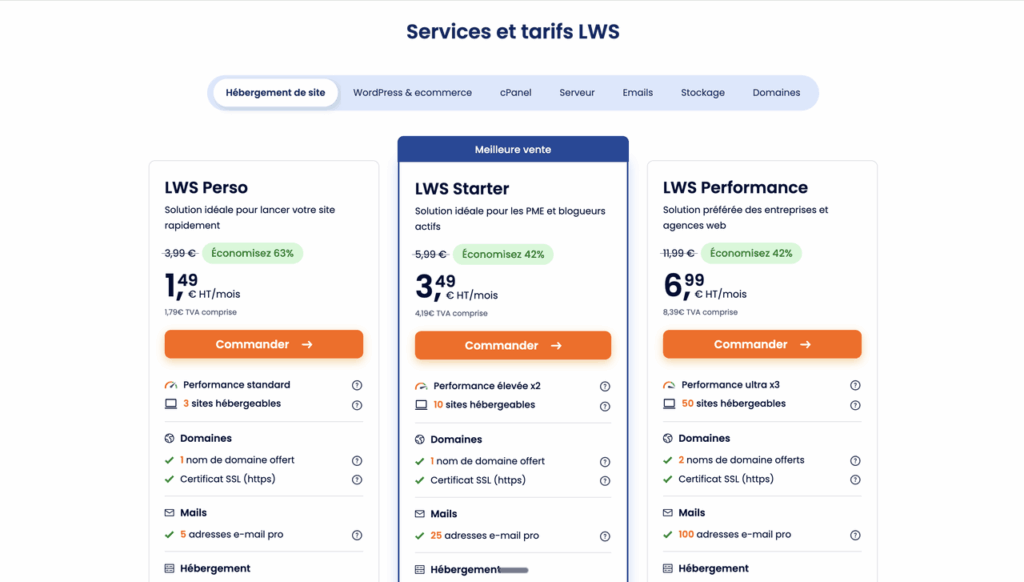The image size is (1024, 582).
Task: Click Économisez 42% badge on LWS Performance
Action: coord(751,253)
